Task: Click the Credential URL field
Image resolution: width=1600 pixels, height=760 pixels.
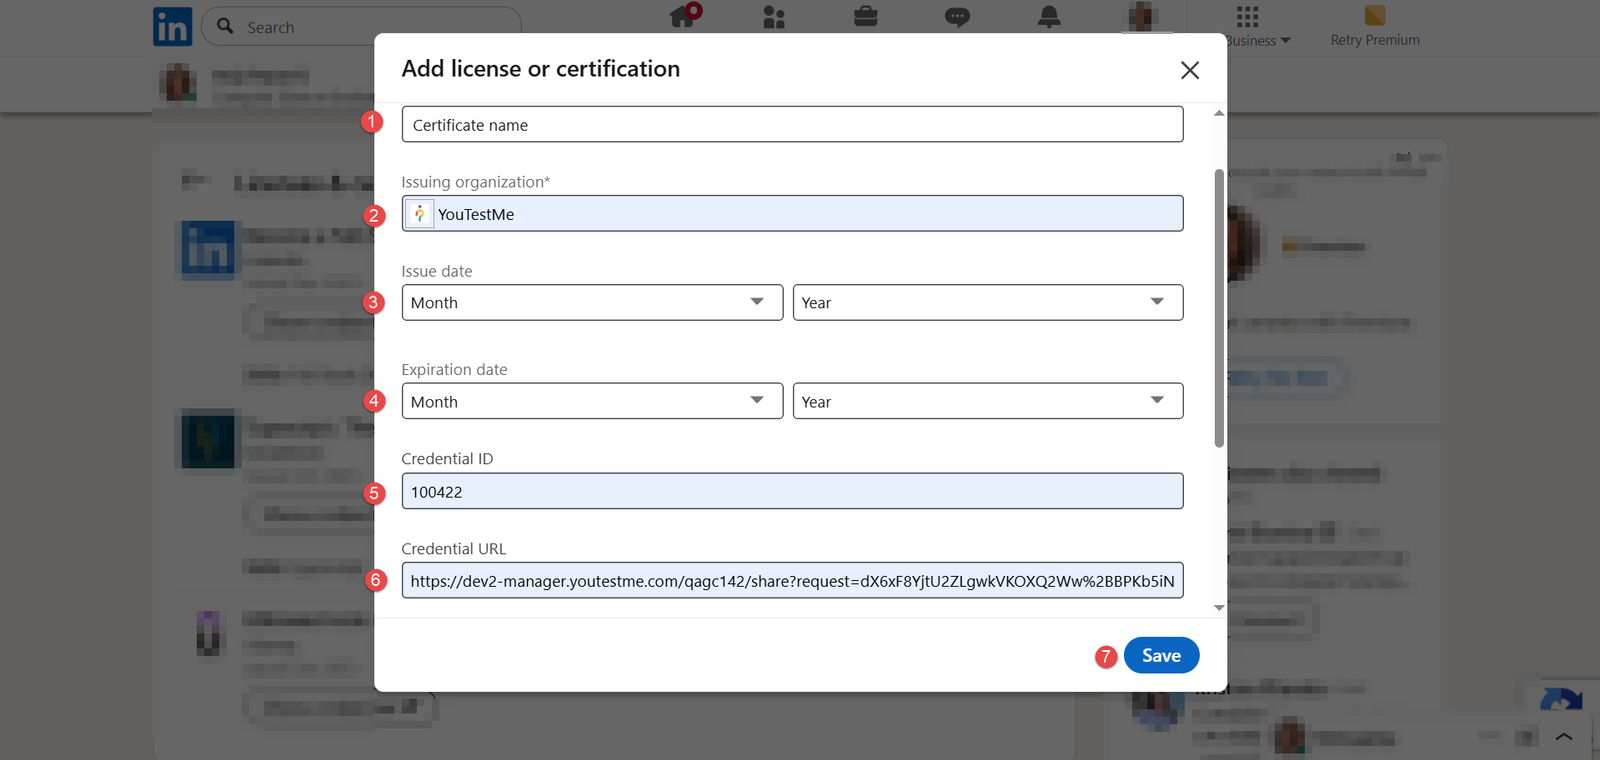Action: click(792, 581)
